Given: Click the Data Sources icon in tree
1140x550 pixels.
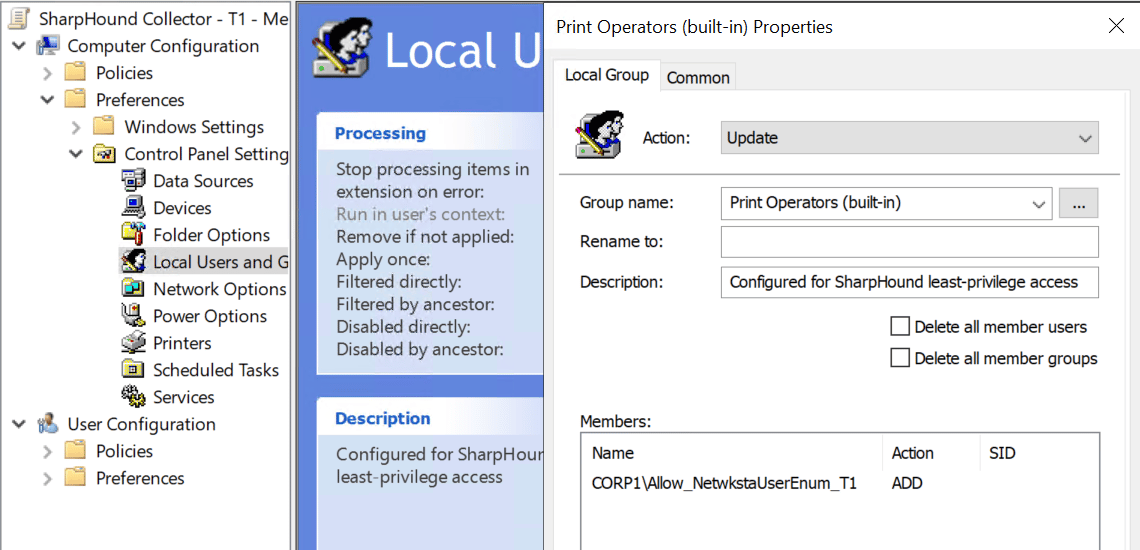Looking at the screenshot, I should tap(133, 181).
